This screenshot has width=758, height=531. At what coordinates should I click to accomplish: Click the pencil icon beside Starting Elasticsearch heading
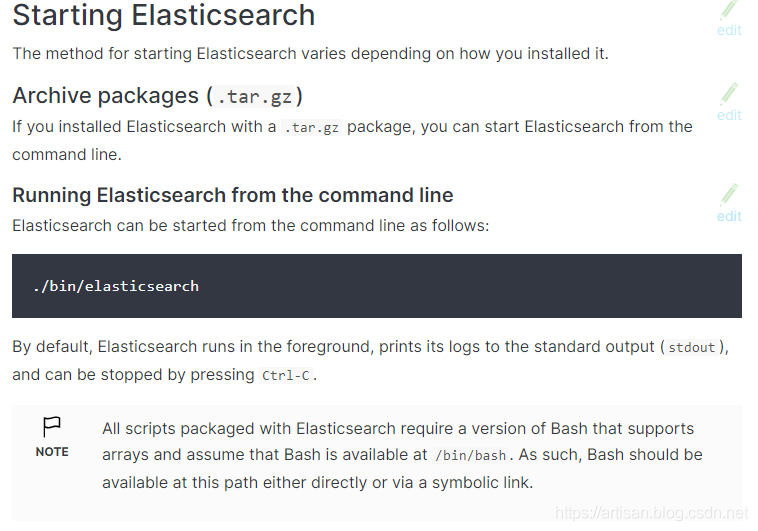coord(729,10)
